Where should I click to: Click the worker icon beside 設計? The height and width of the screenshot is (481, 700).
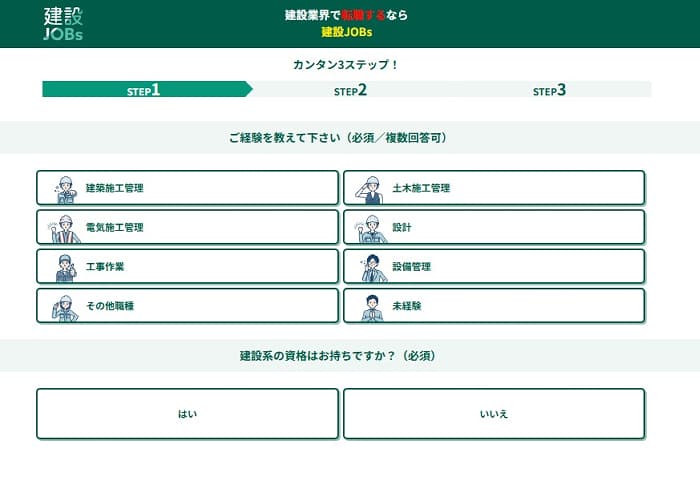coord(371,229)
